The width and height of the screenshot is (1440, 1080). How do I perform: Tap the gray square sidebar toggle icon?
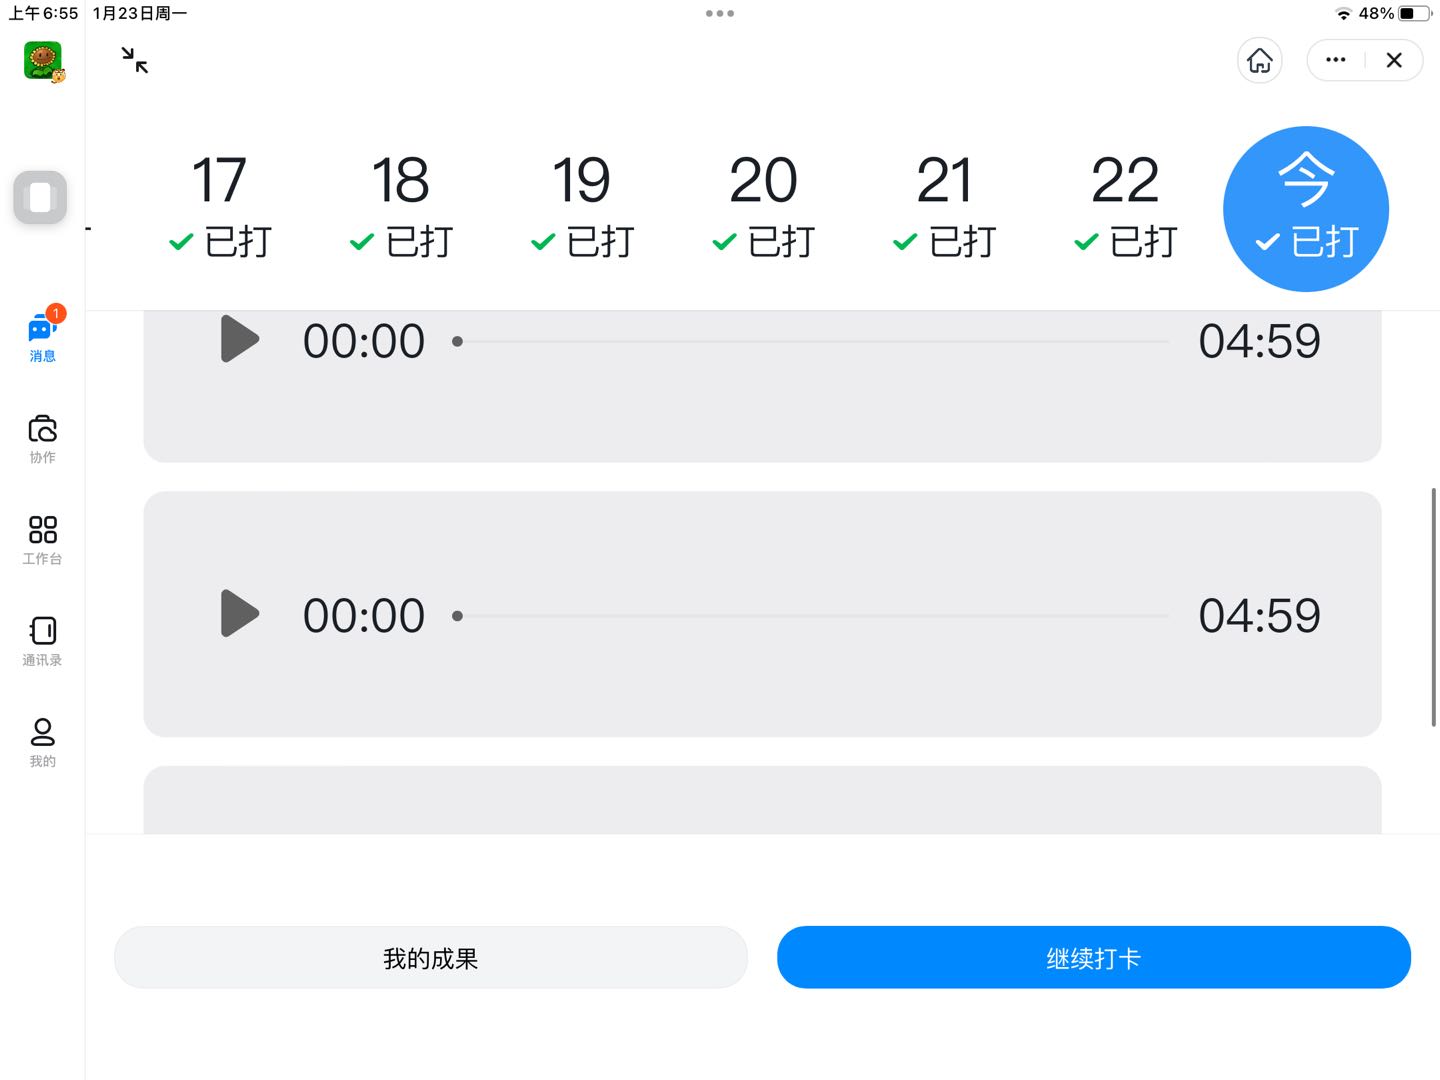click(x=40, y=197)
